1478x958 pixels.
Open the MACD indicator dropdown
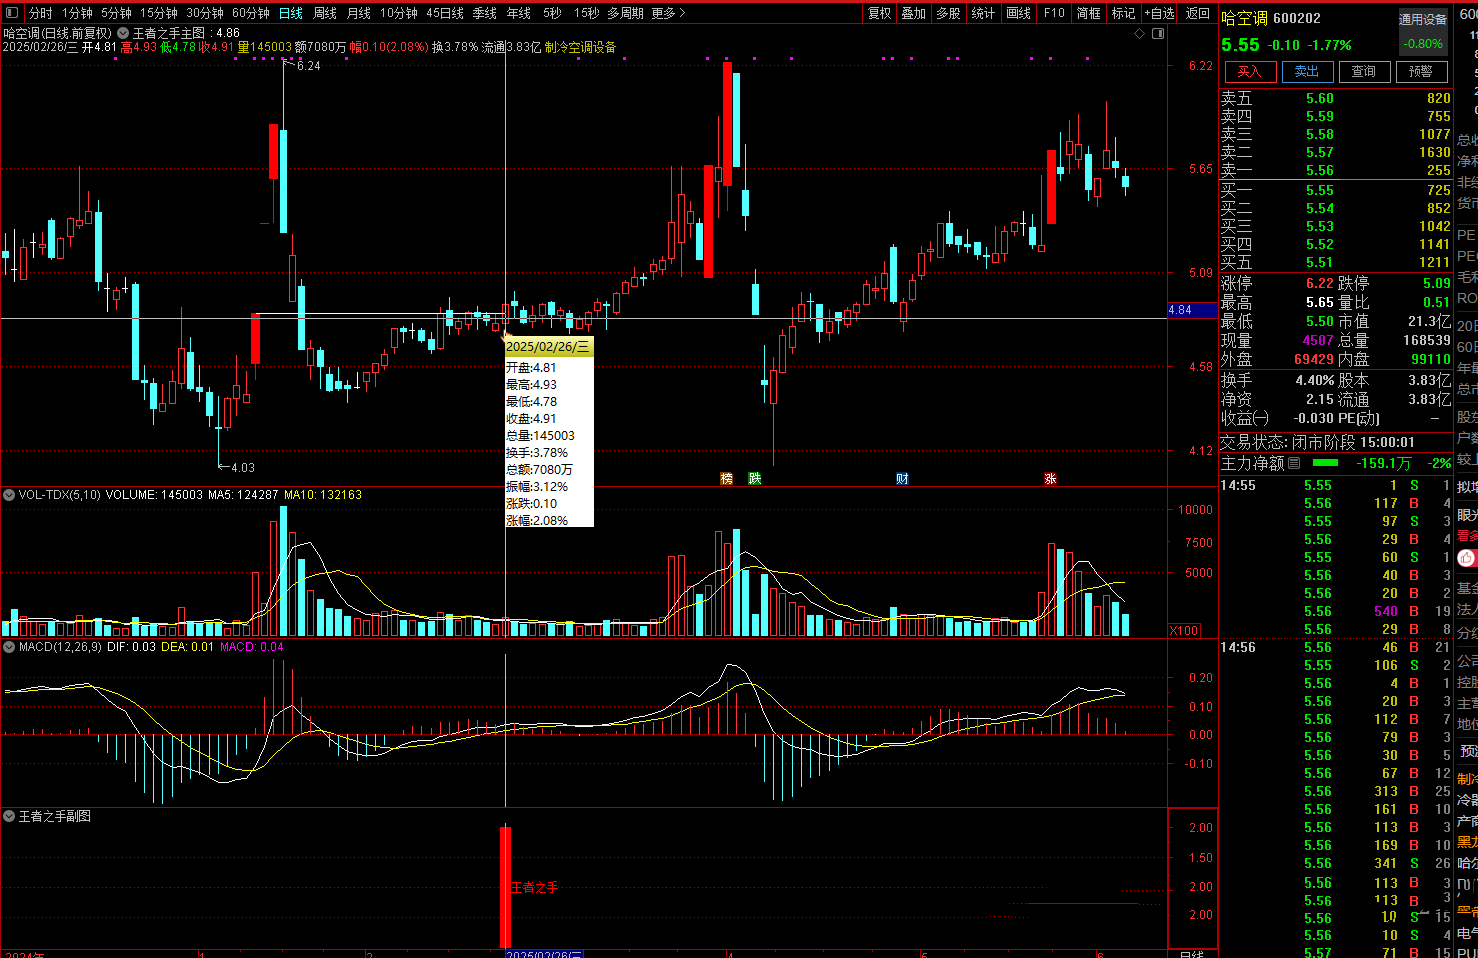coord(9,647)
